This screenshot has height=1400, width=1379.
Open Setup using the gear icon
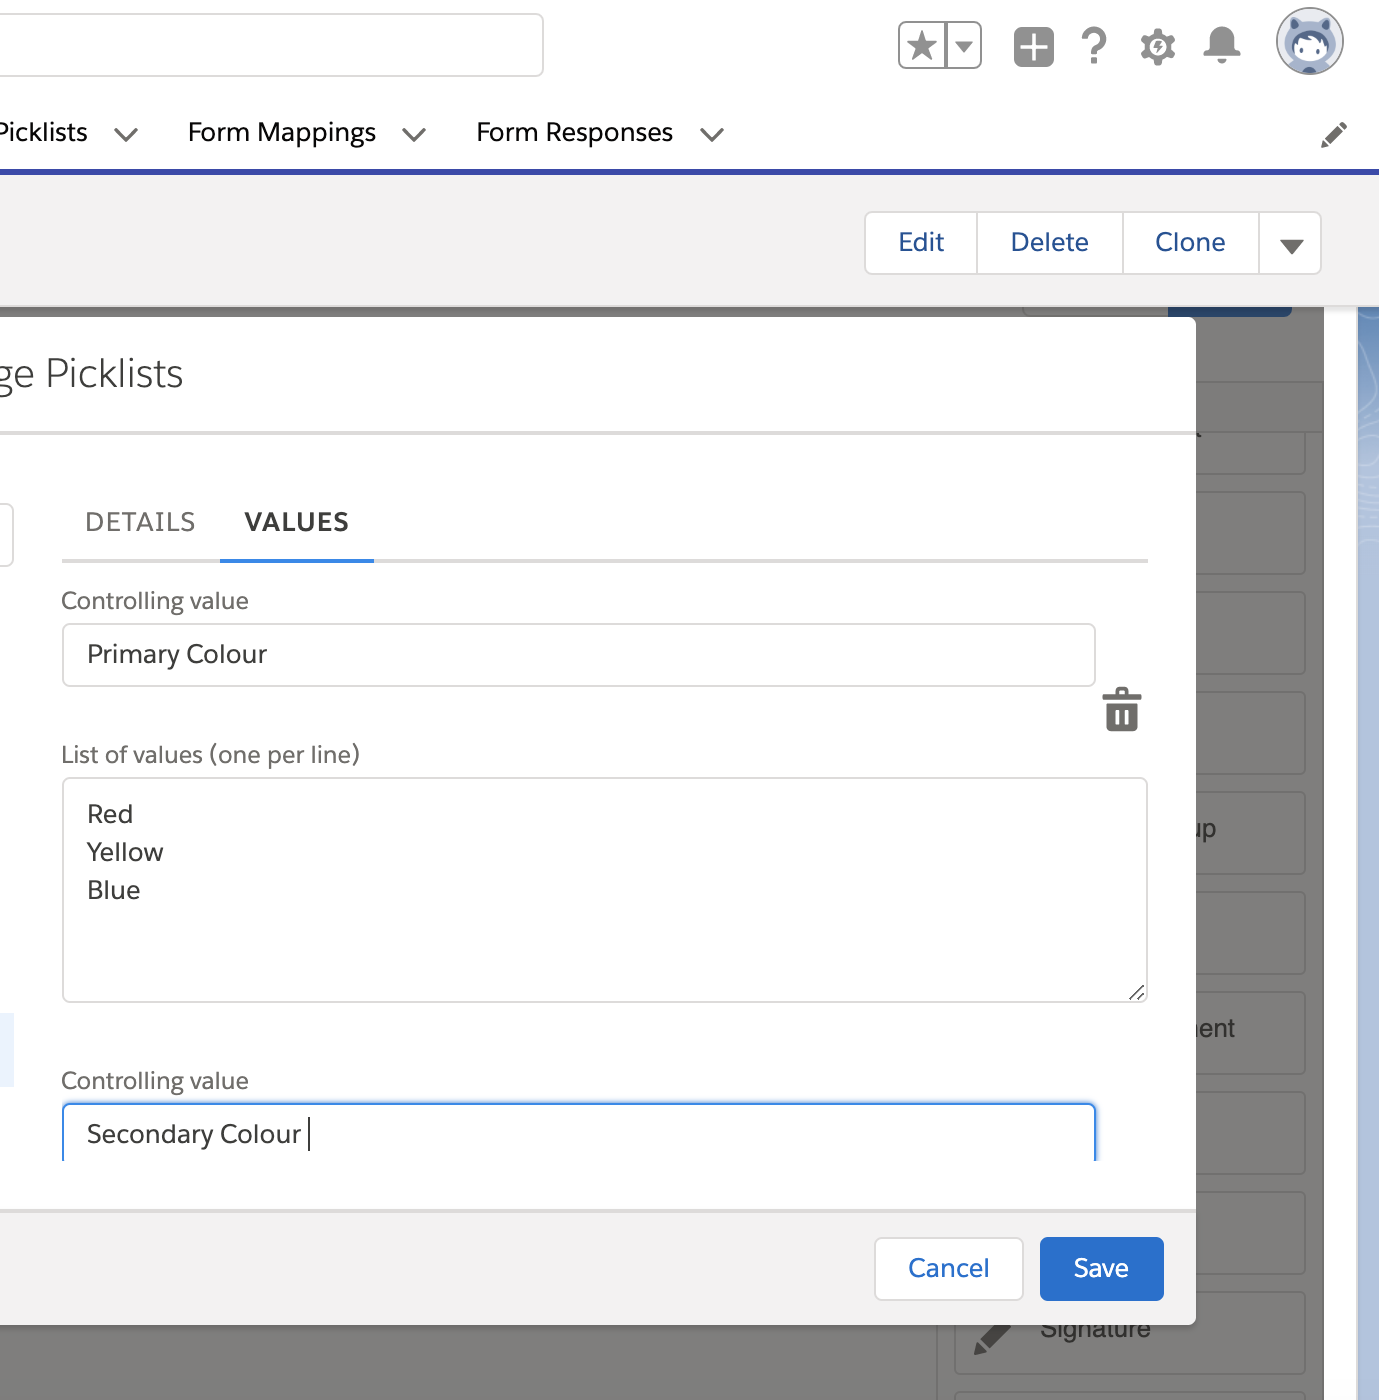[1157, 45]
